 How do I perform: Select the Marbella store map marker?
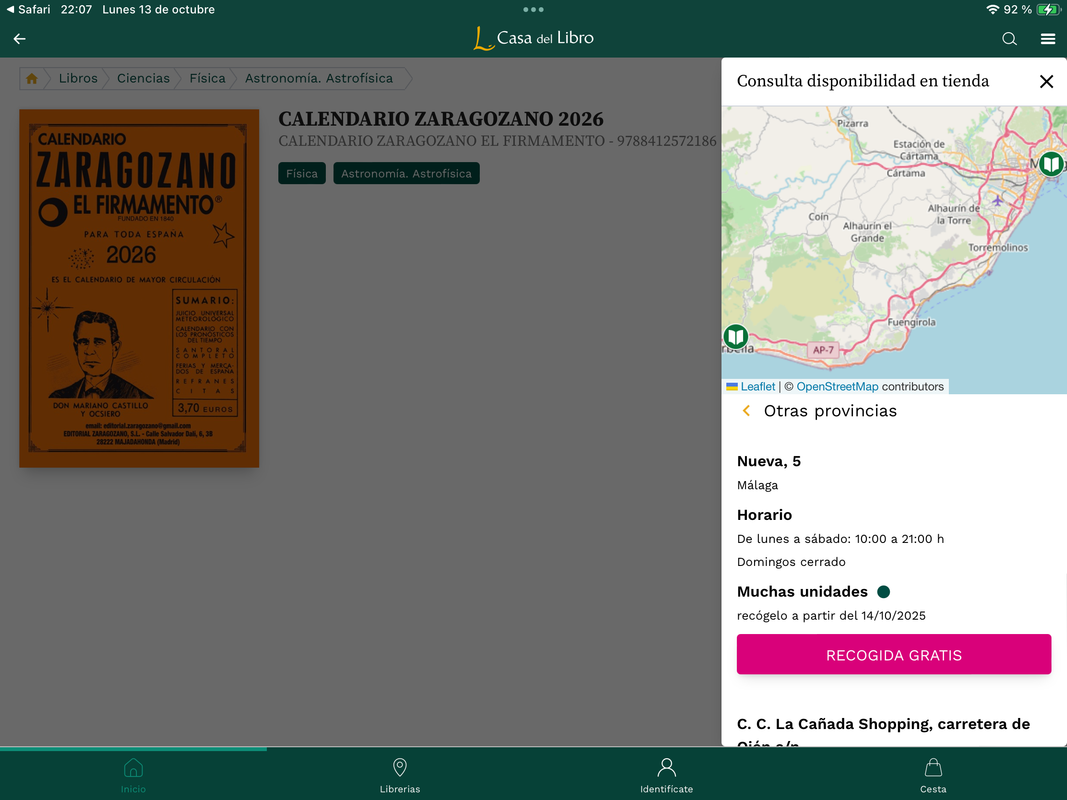[736, 336]
